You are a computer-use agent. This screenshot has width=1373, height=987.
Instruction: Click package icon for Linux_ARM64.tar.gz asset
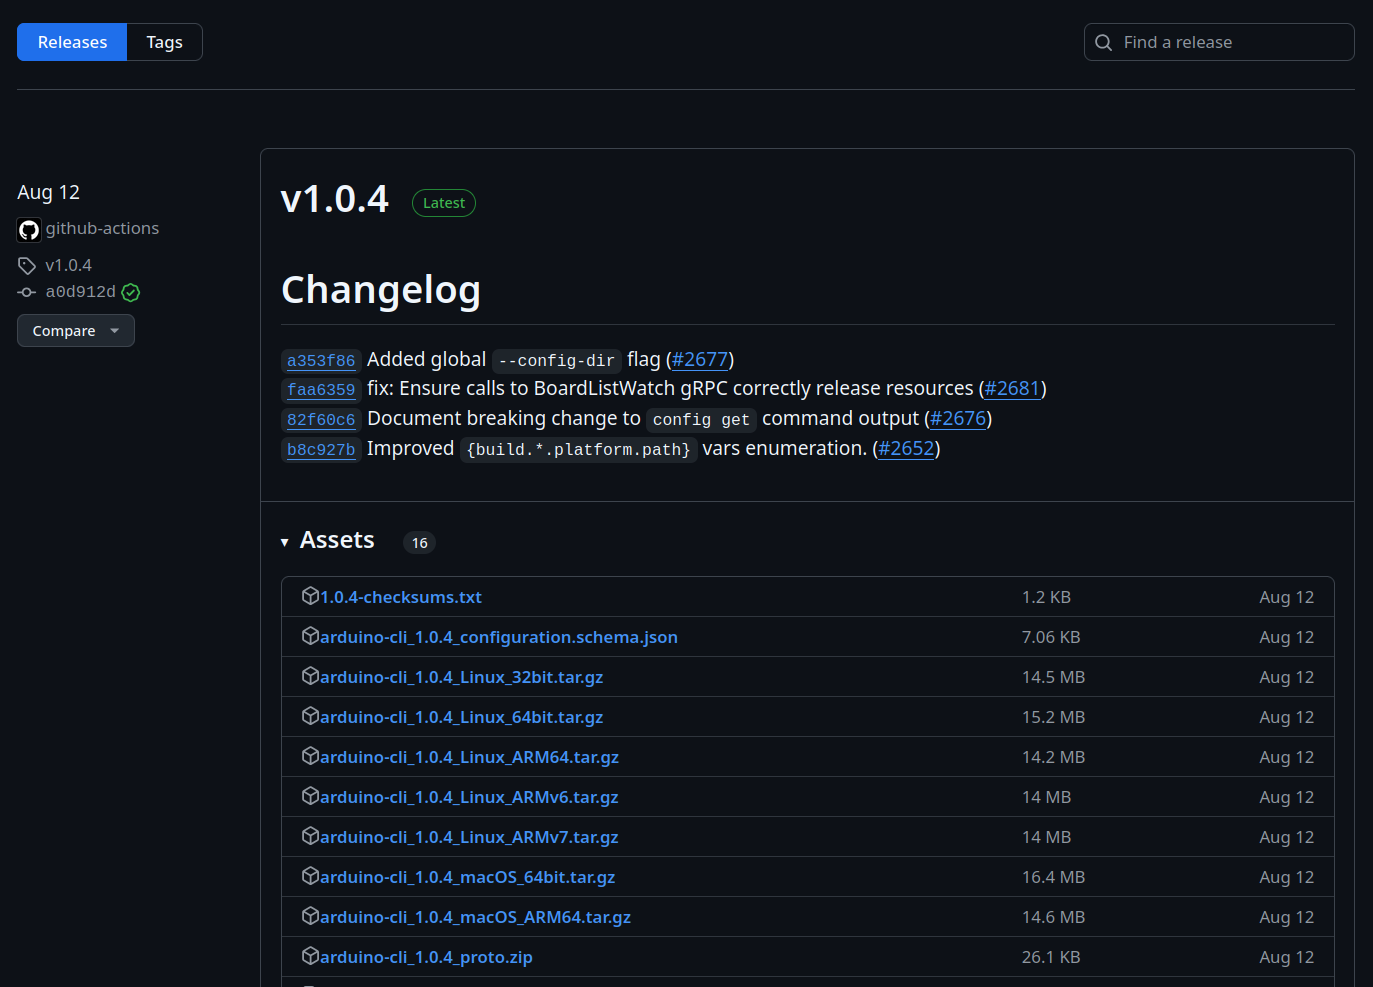point(310,756)
